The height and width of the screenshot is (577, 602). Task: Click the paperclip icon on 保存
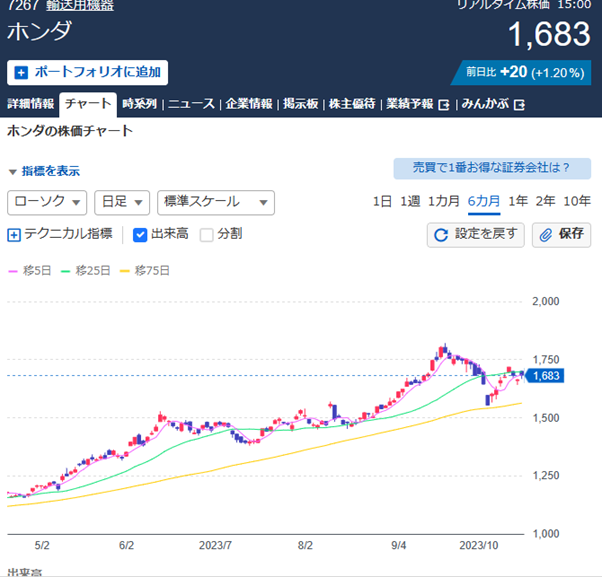(546, 235)
